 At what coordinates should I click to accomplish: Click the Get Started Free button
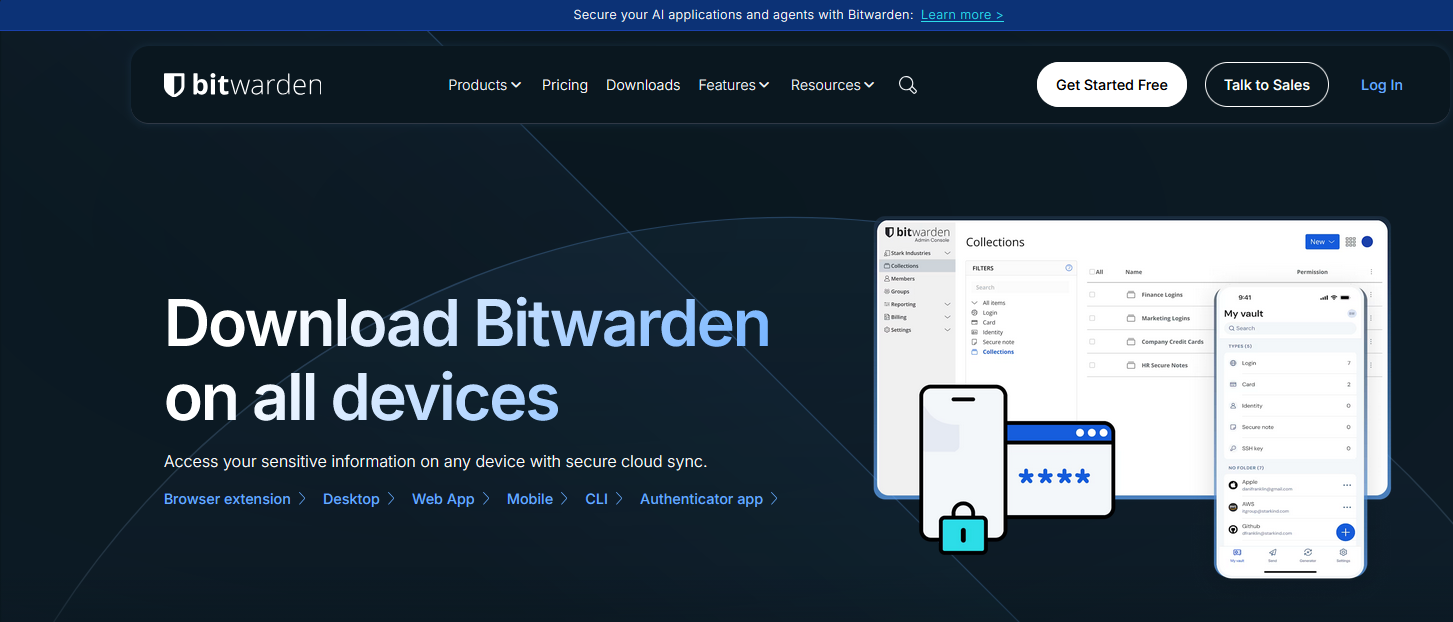(1112, 85)
